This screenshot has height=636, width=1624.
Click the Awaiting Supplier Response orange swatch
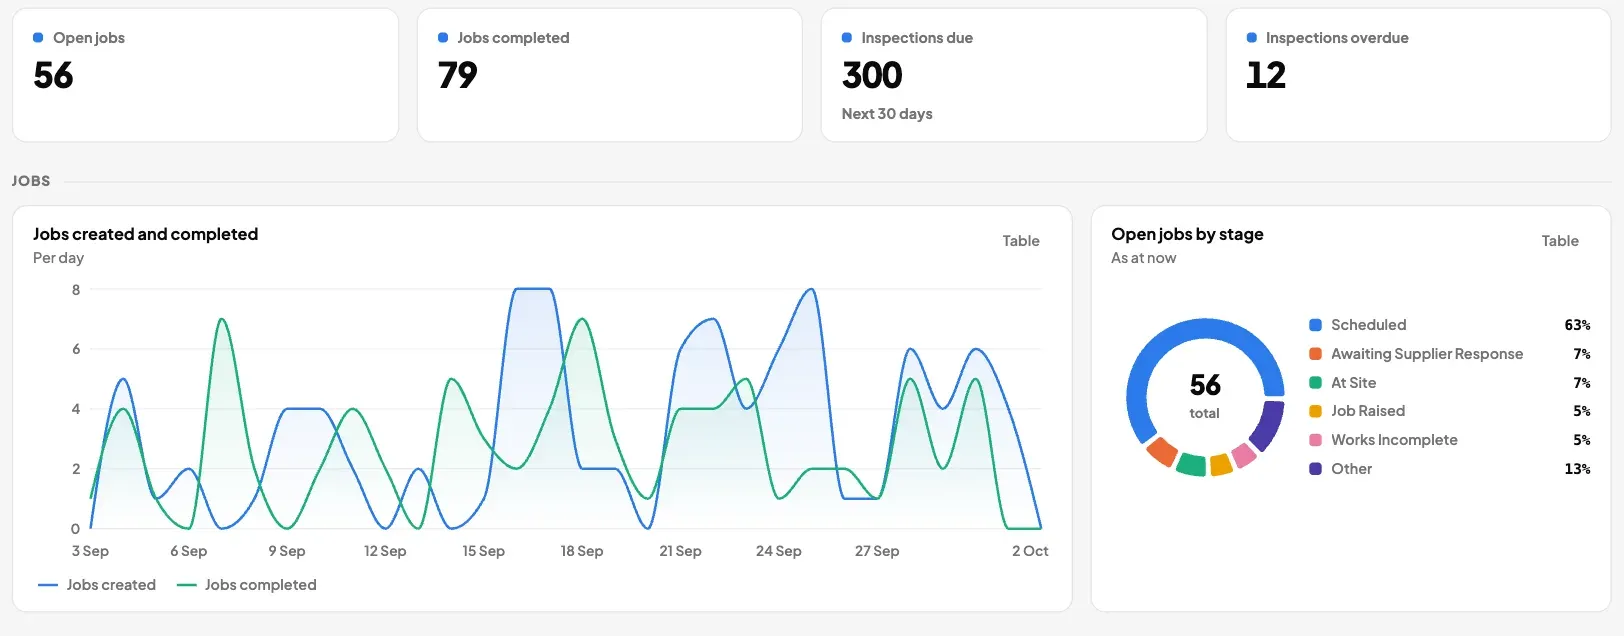(x=1316, y=354)
